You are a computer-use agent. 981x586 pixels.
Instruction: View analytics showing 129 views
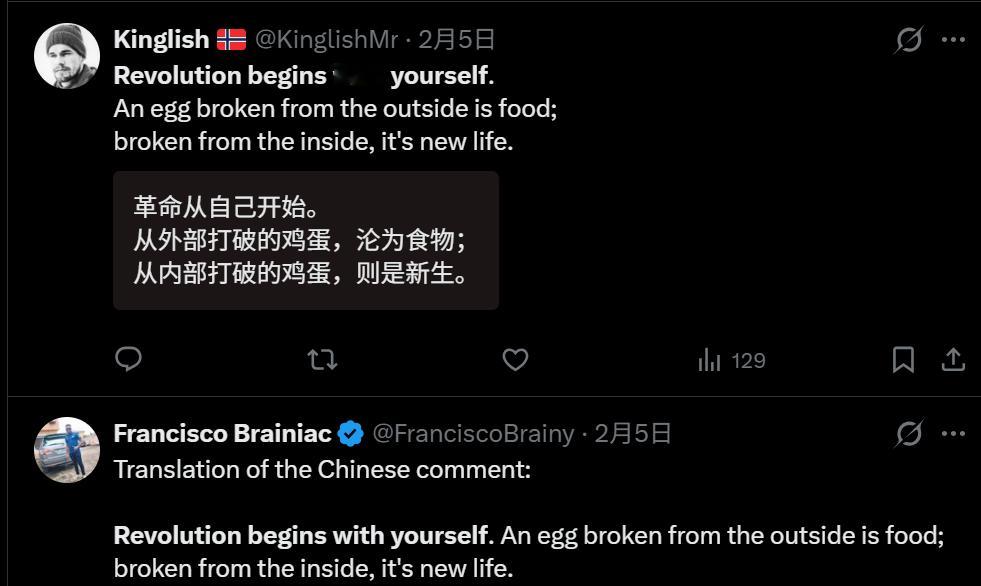732,360
